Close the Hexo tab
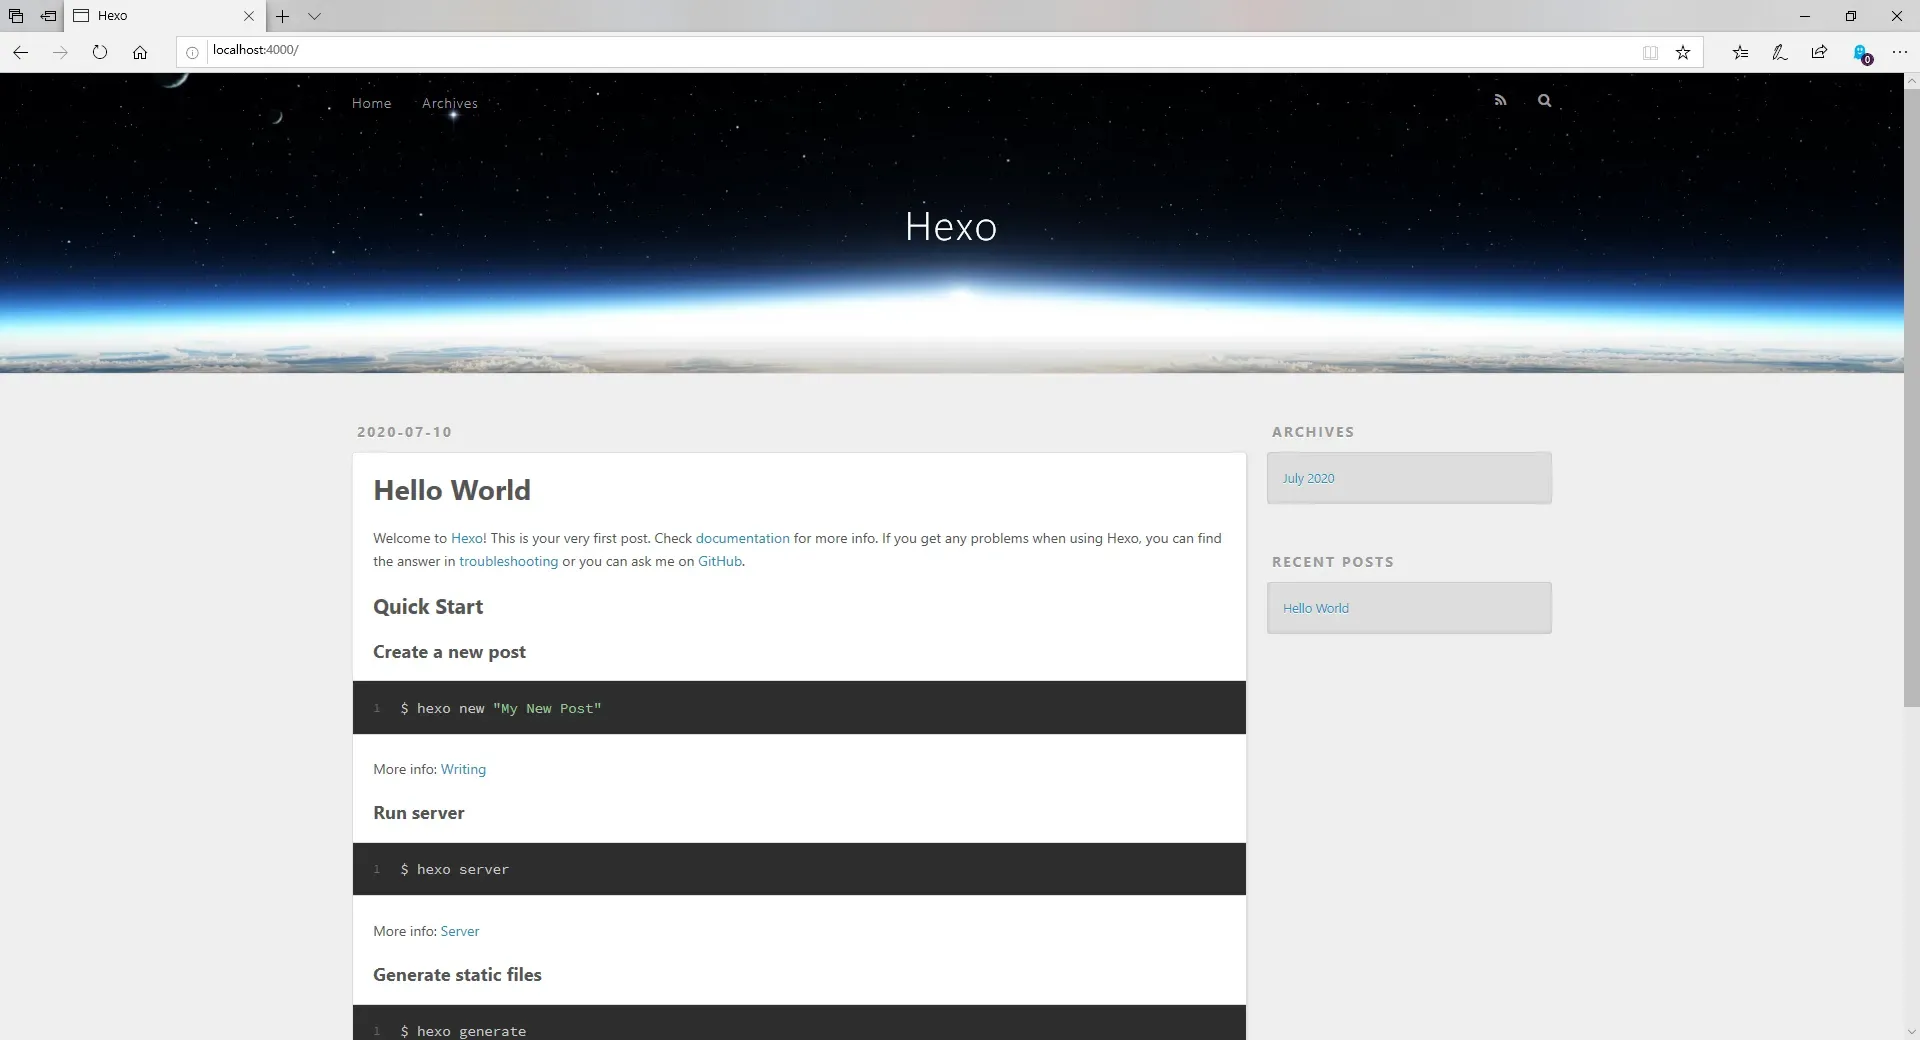This screenshot has width=1920, height=1040. pyautogui.click(x=249, y=16)
